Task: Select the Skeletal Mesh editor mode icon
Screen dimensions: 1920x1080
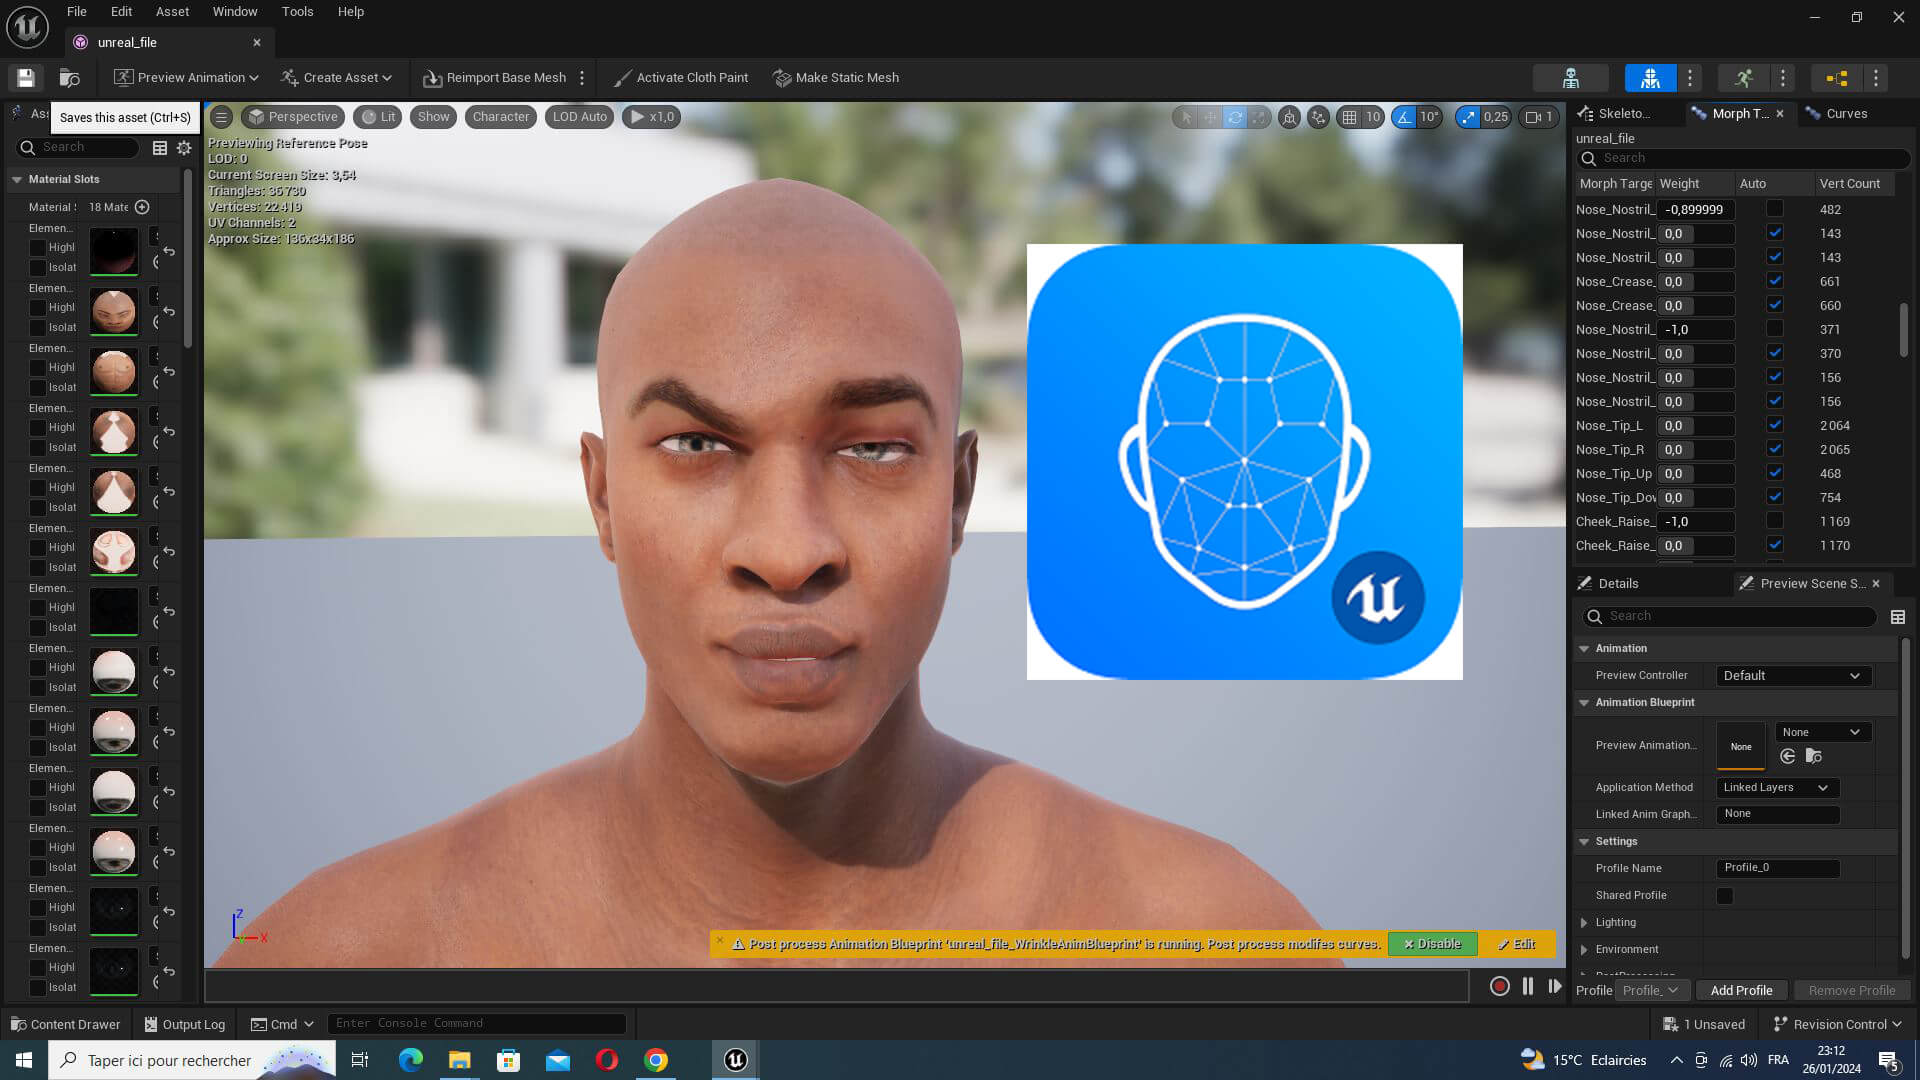Action: point(1650,78)
